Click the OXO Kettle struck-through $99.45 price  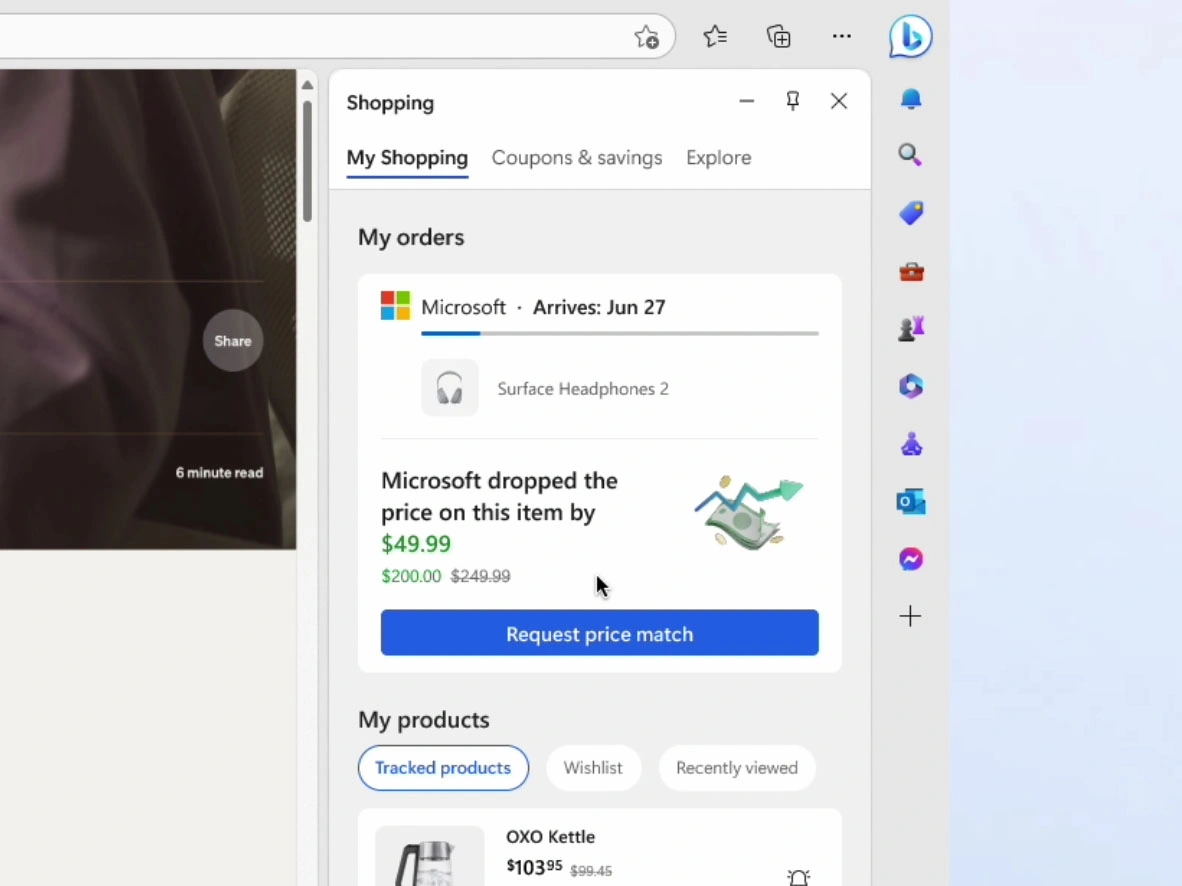(591, 871)
